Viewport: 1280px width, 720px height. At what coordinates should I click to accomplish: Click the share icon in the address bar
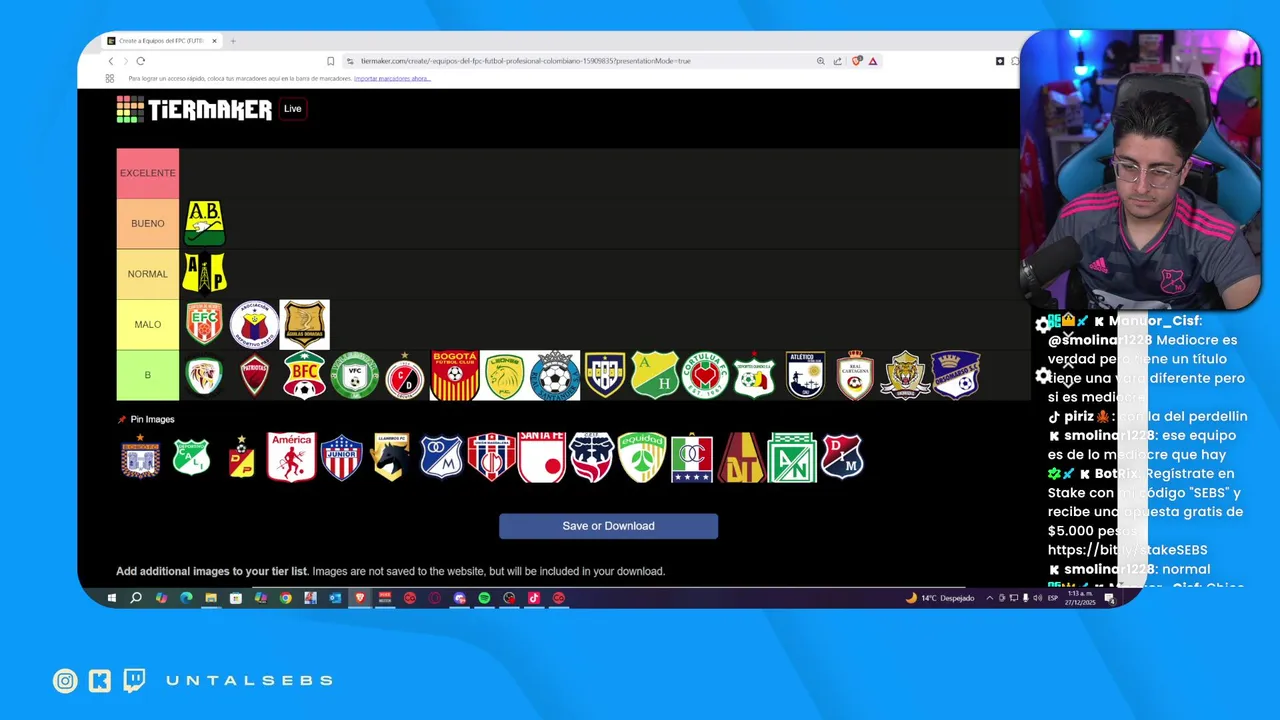tap(837, 61)
